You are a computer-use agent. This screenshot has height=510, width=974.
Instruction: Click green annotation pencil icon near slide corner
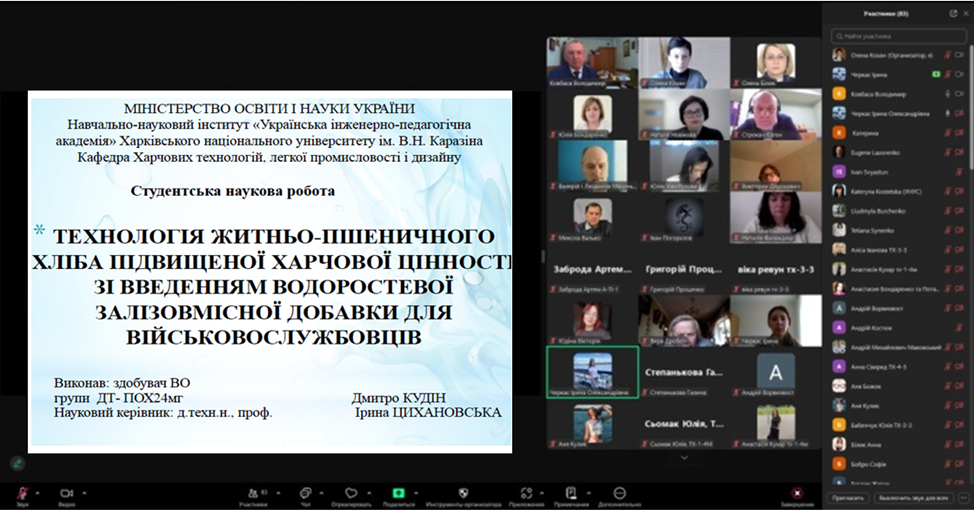pyautogui.click(x=17, y=463)
